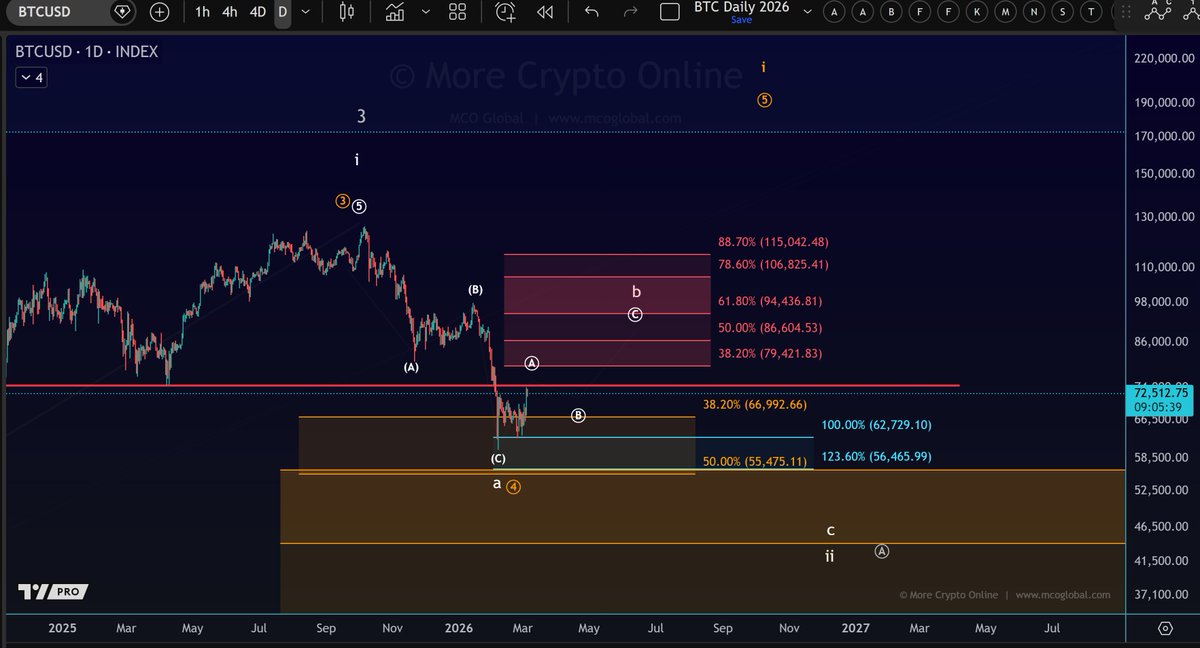Click the circled B shortcut icon
1200x648 pixels.
(x=890, y=12)
